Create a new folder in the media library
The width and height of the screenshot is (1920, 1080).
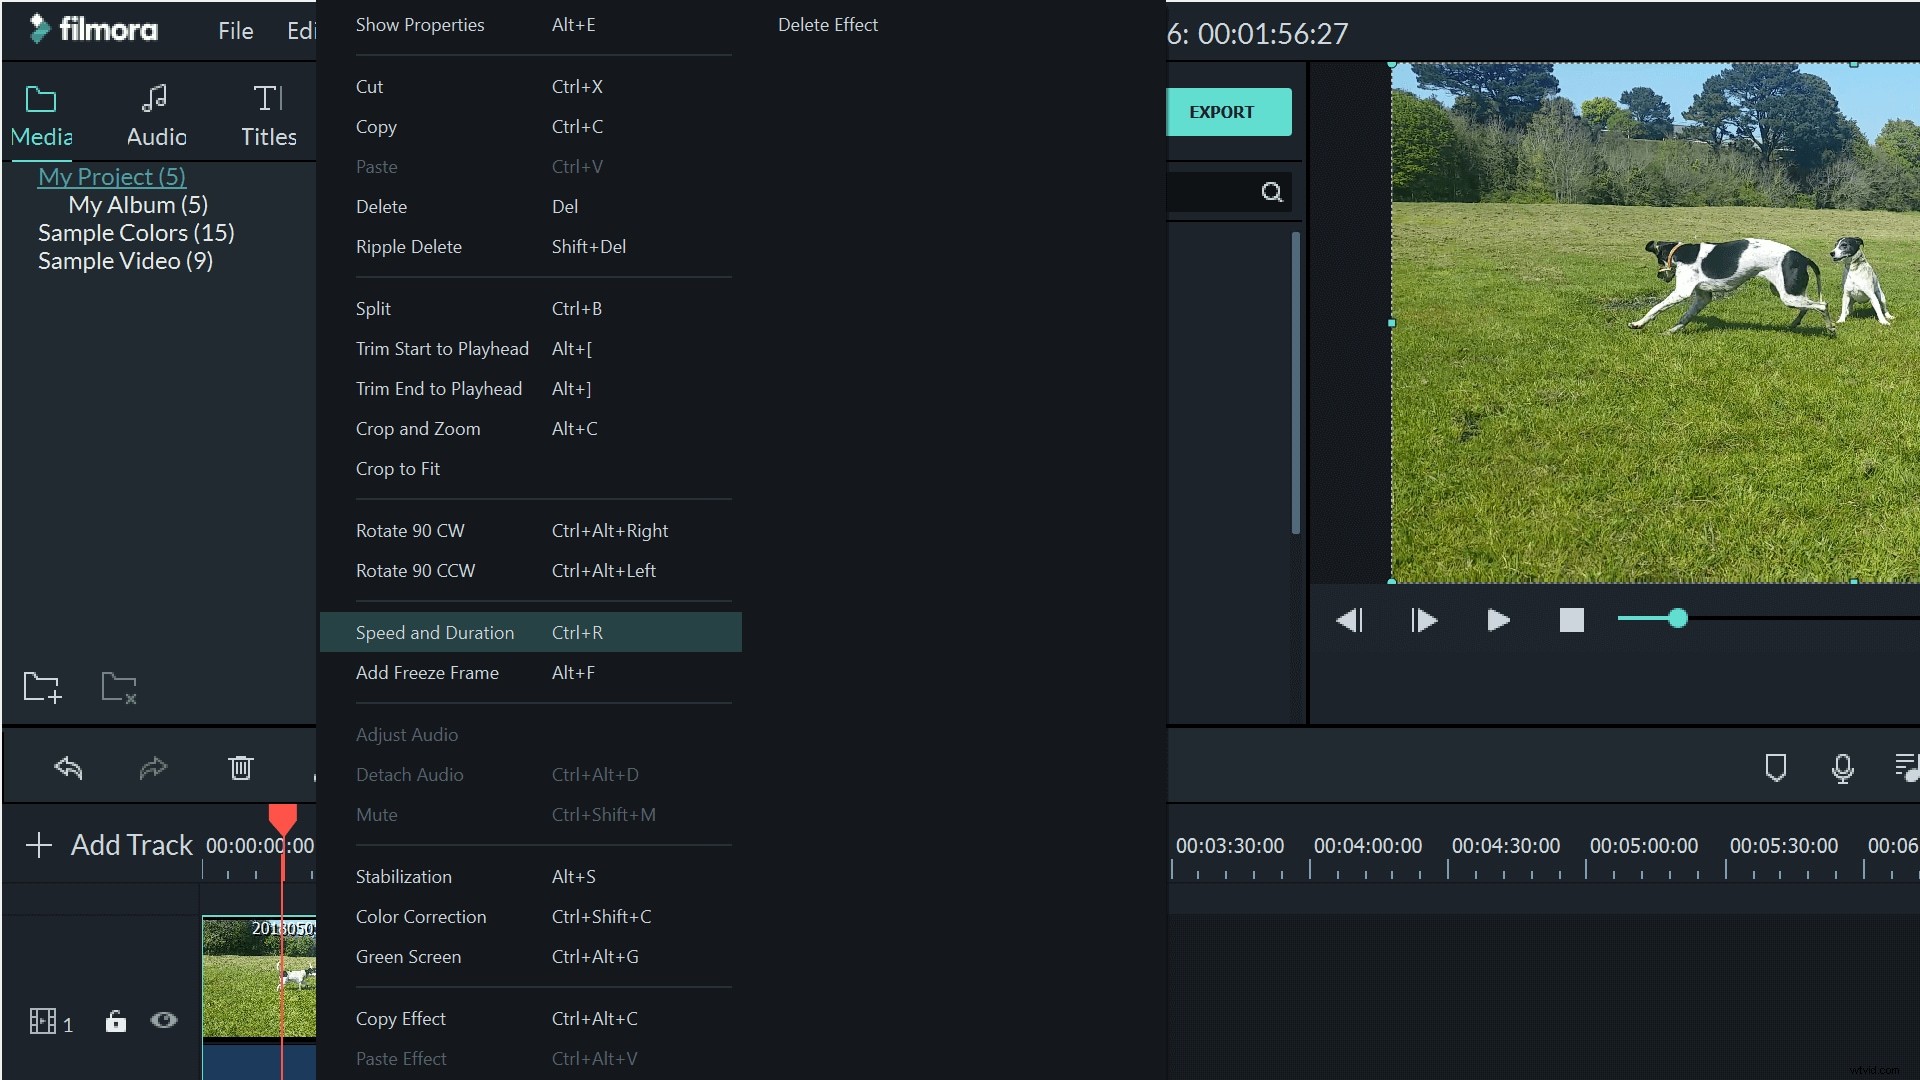point(41,687)
